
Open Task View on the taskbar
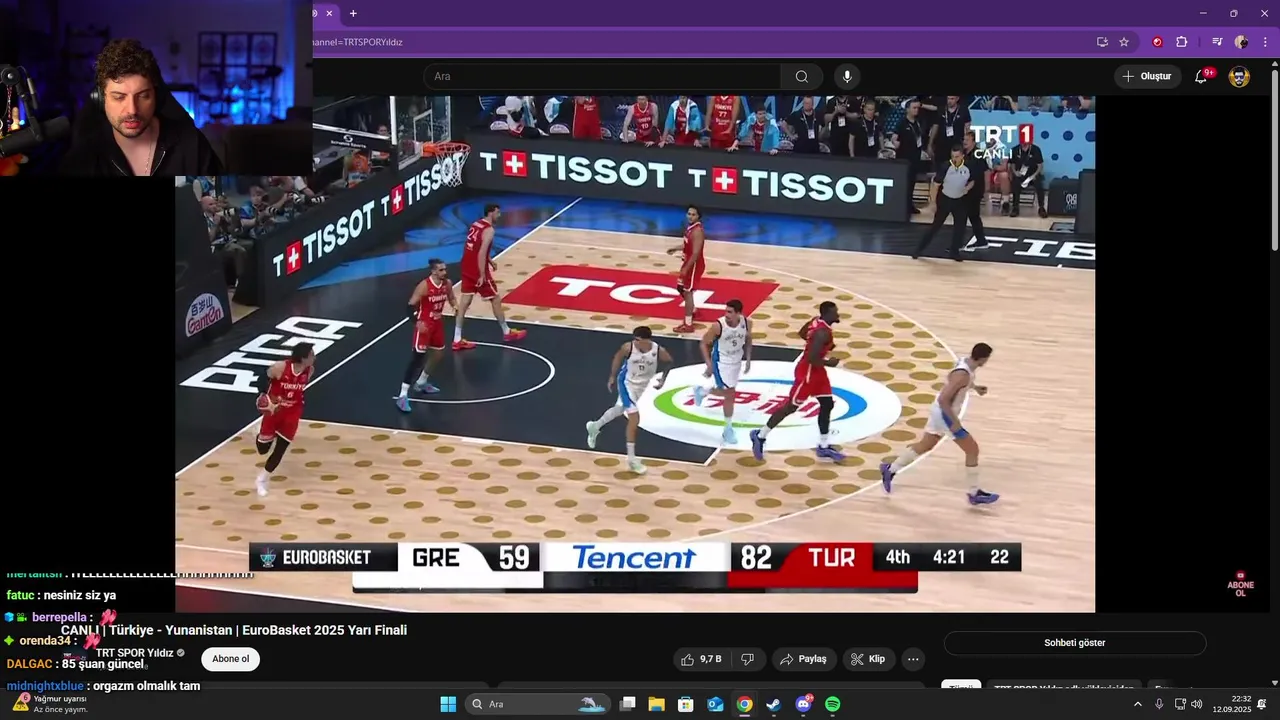pyautogui.click(x=628, y=704)
